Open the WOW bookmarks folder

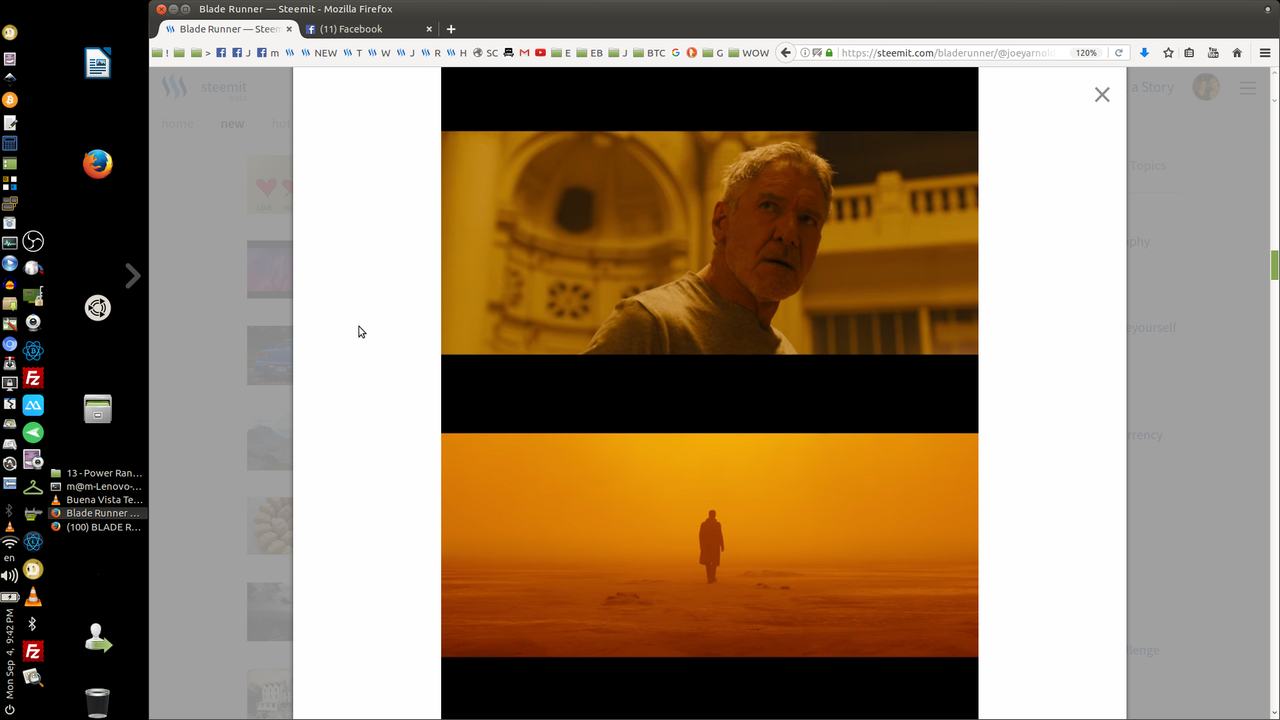pos(748,52)
